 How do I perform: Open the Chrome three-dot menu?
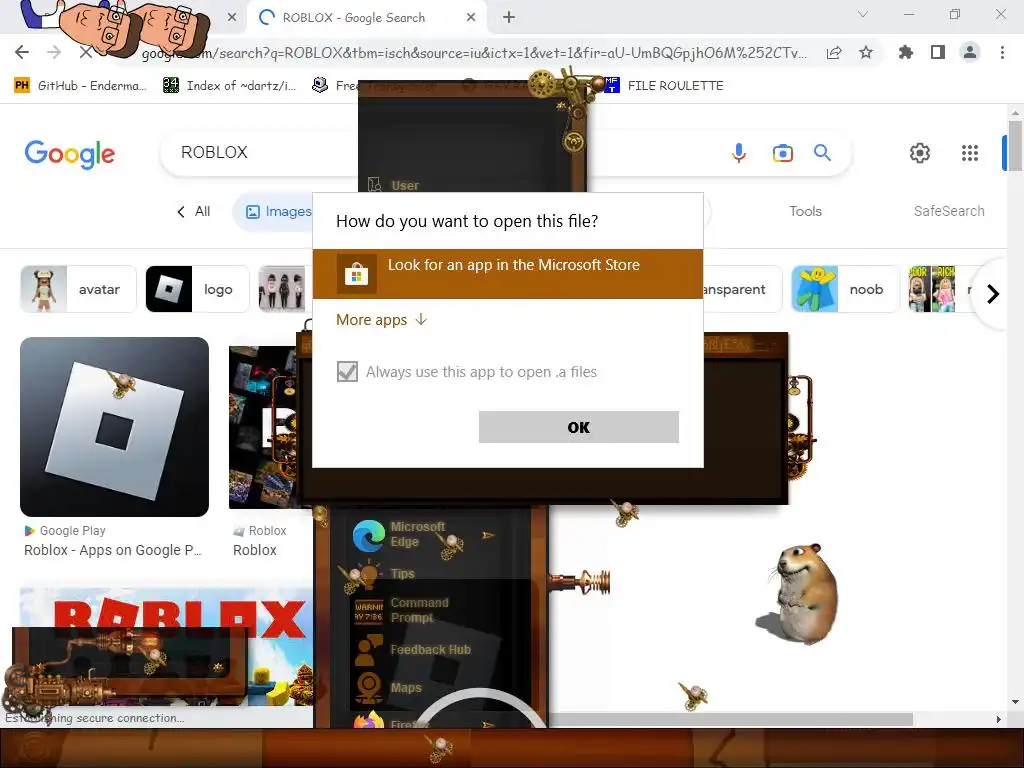(1002, 52)
